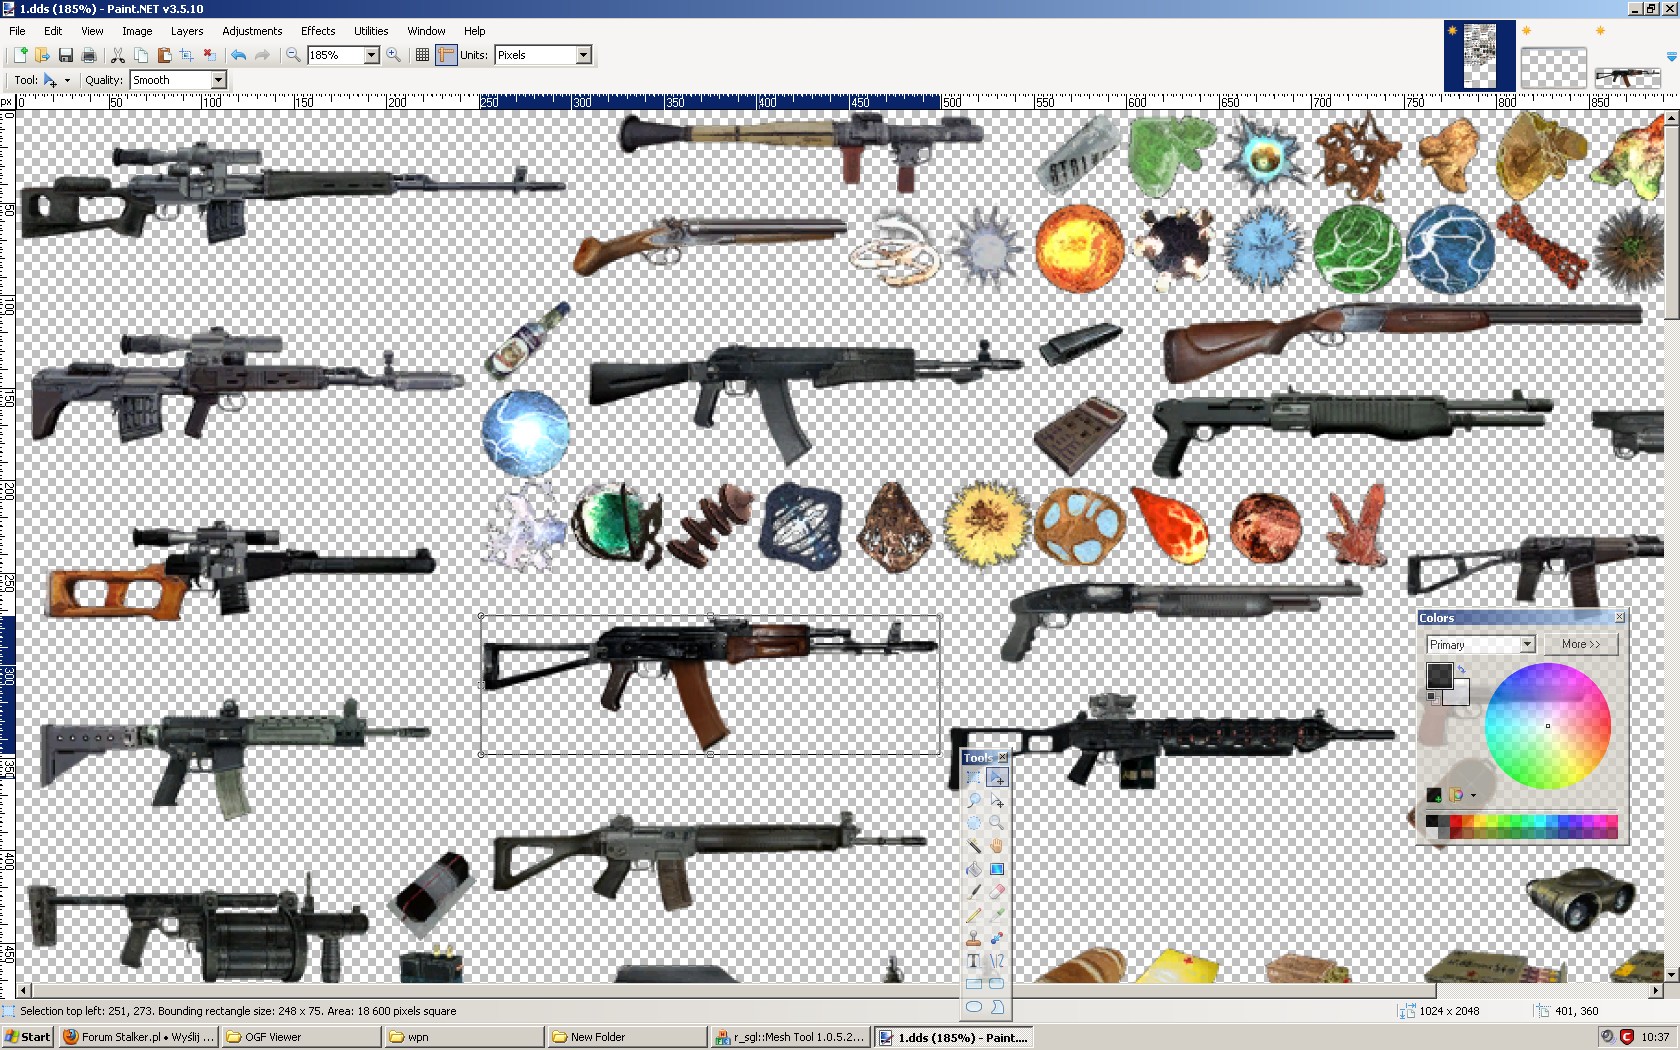Select the Text tool
Screen dimensions: 1680x1050
pos(974,962)
